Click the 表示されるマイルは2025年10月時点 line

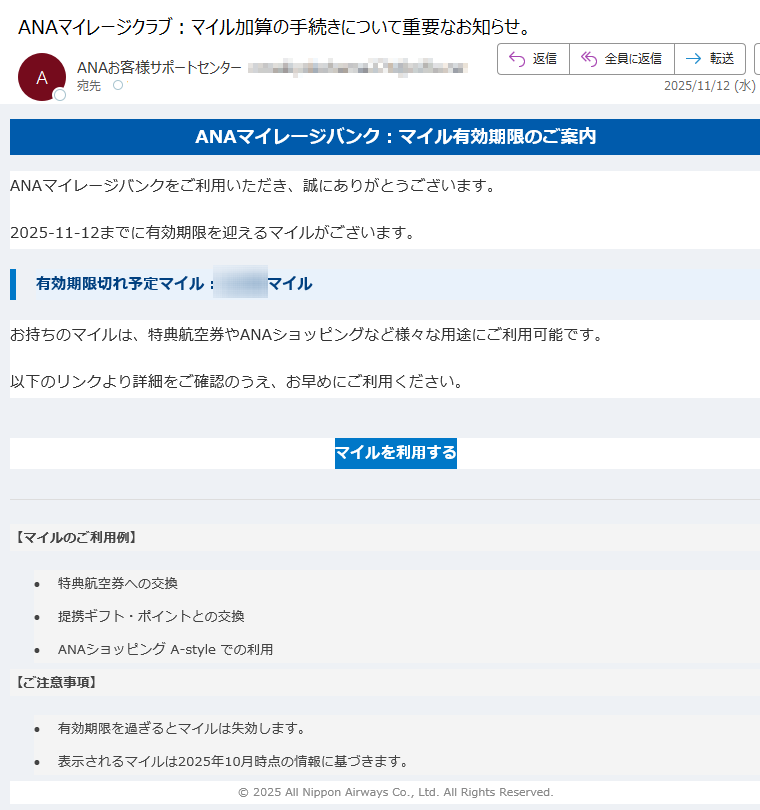click(x=233, y=761)
